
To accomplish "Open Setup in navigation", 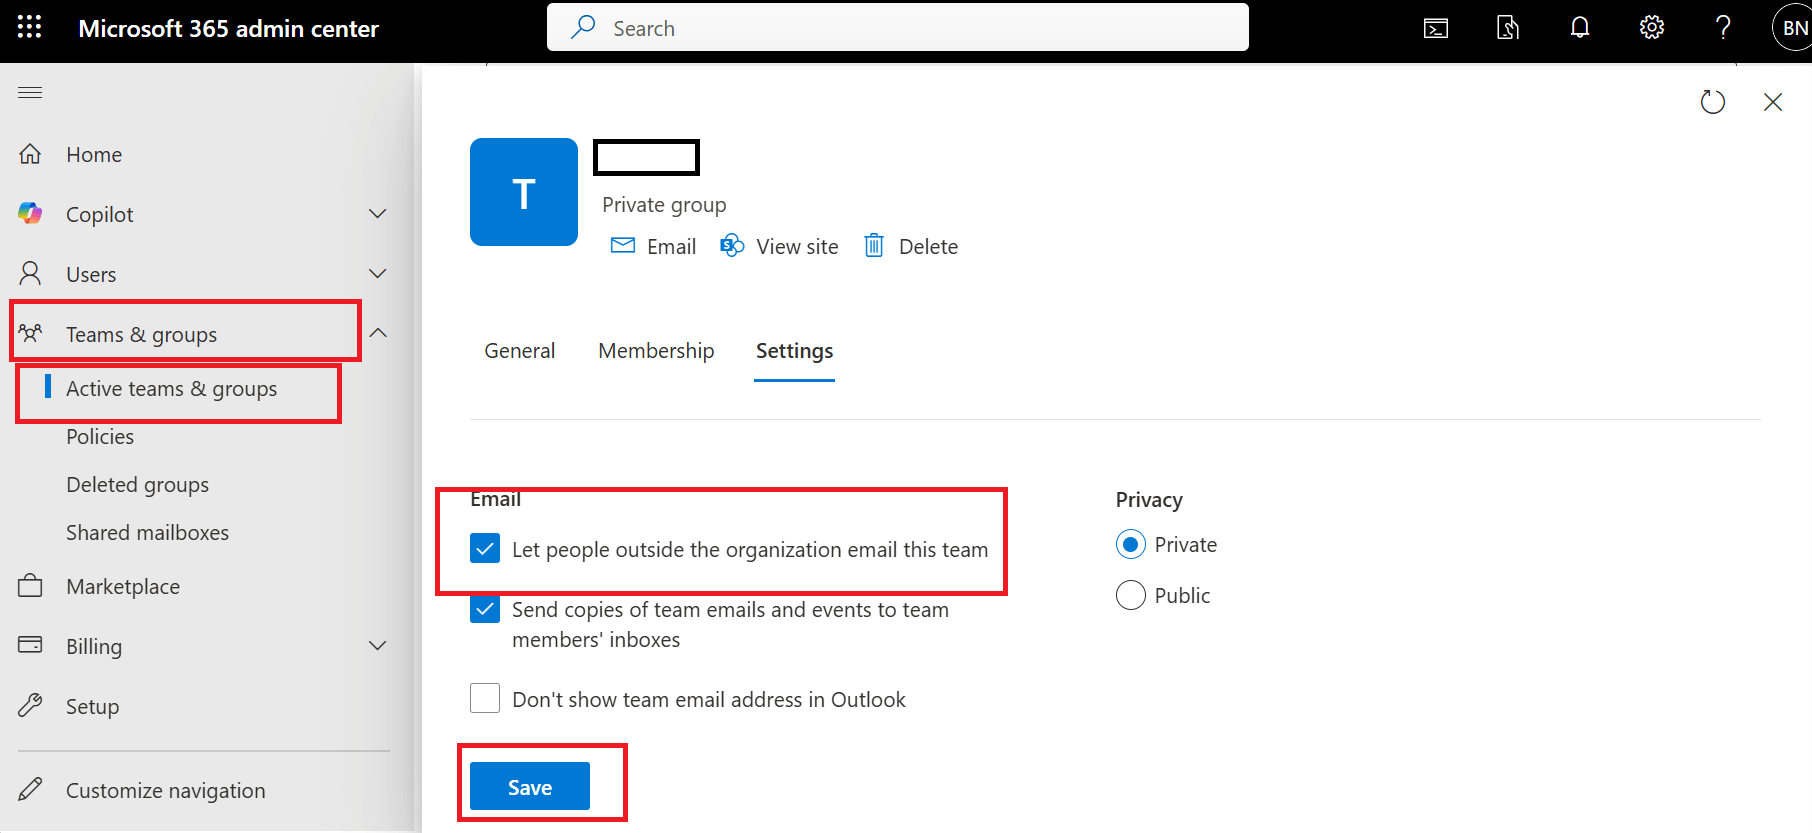I will [93, 707].
